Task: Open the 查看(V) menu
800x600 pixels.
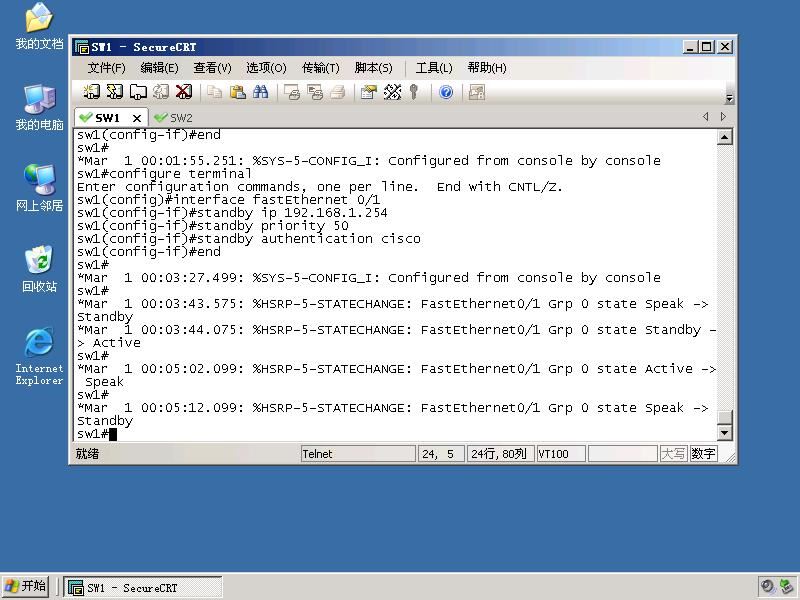Action: (212, 68)
